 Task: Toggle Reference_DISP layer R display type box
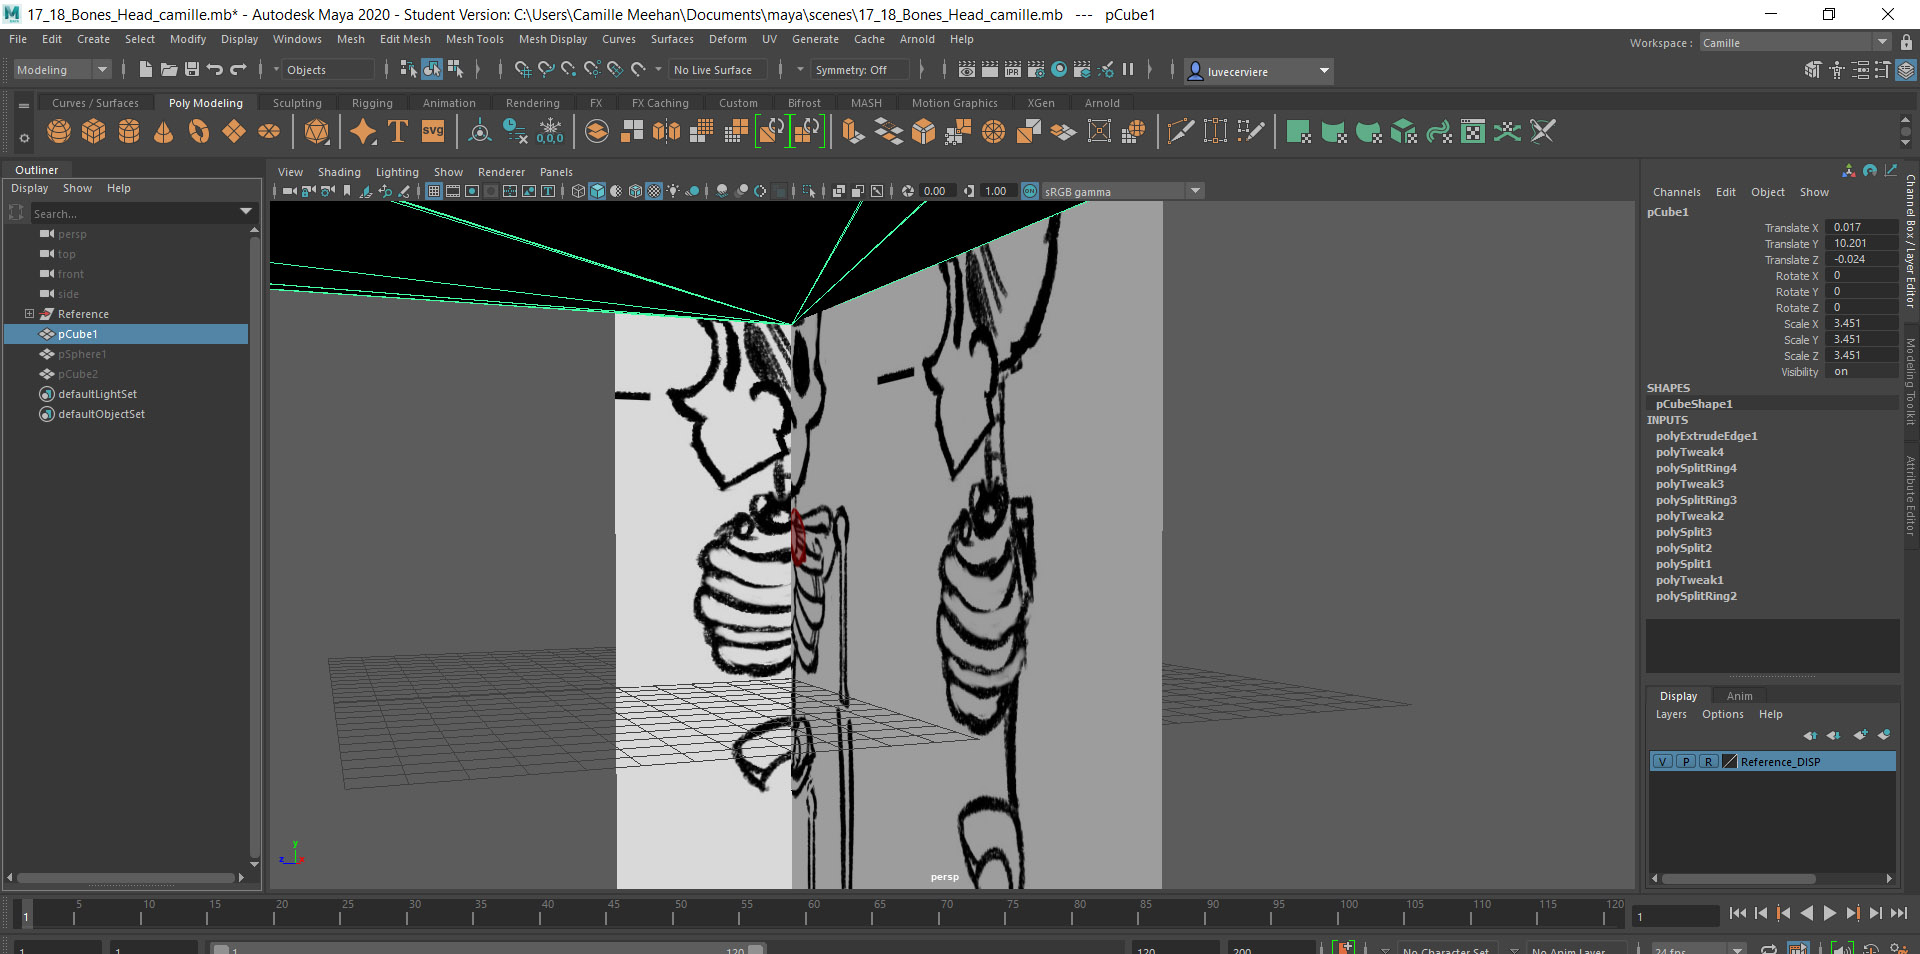(1708, 762)
